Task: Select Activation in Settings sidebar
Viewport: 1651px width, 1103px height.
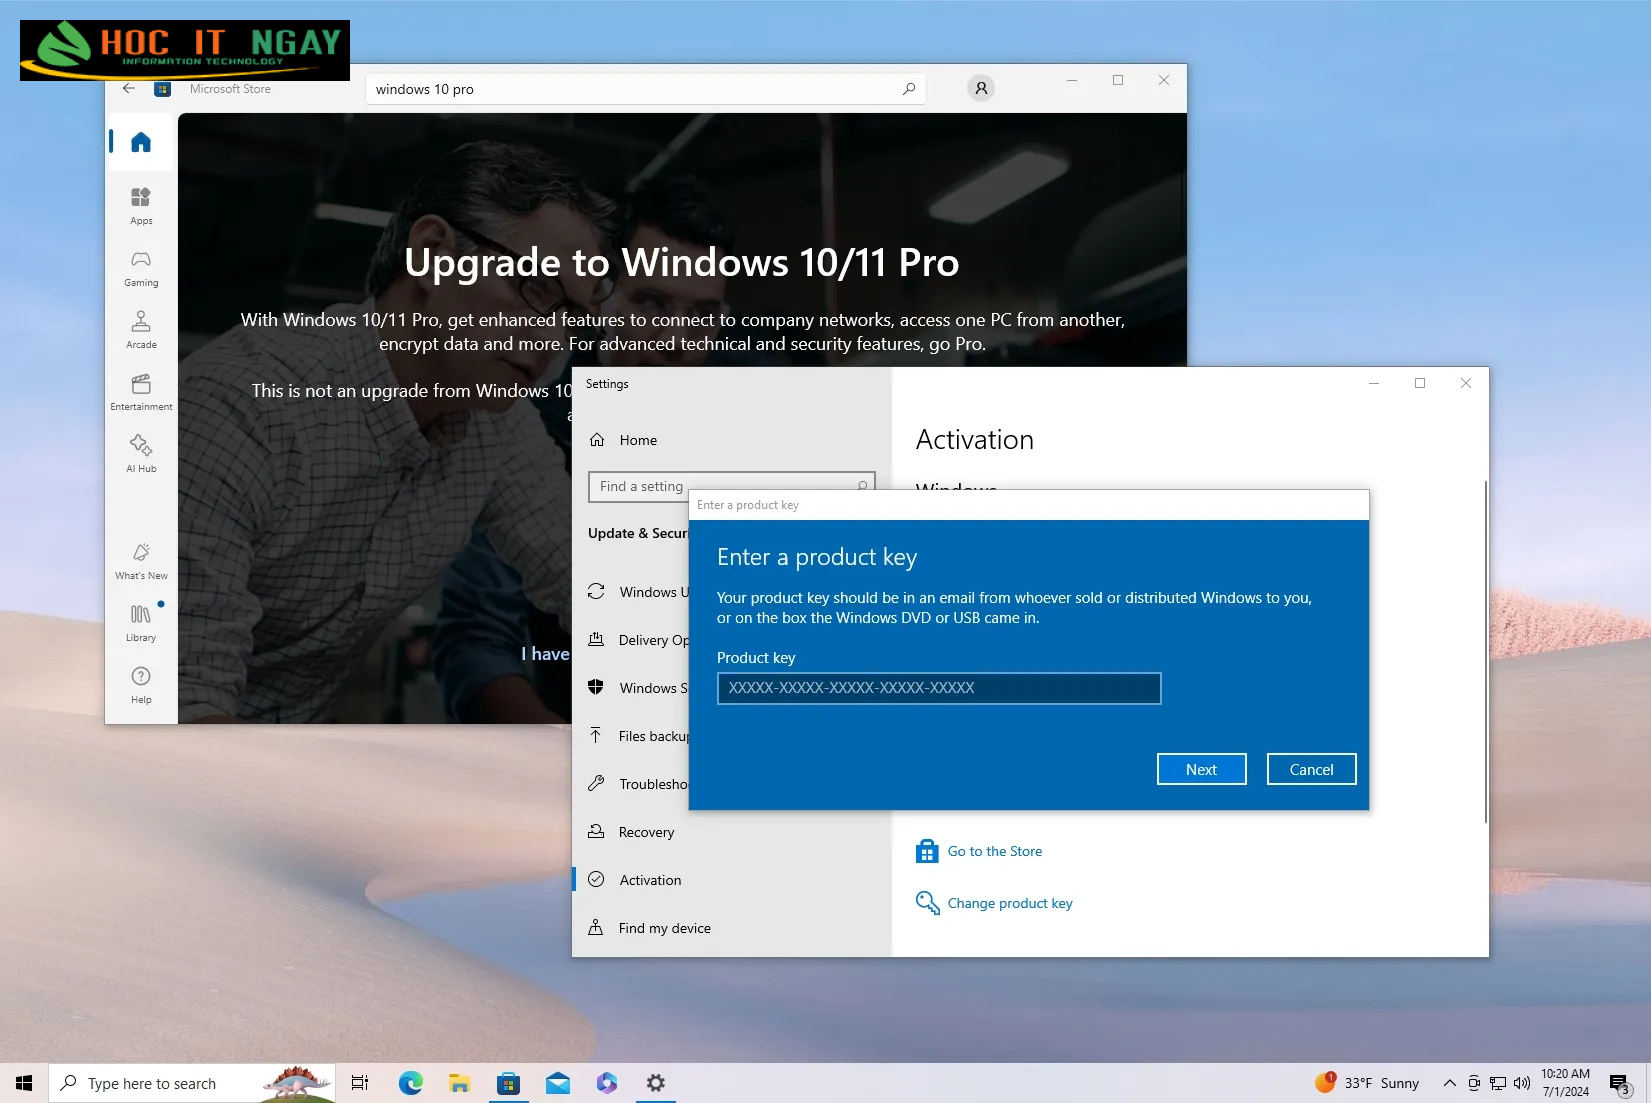Action: [x=650, y=880]
